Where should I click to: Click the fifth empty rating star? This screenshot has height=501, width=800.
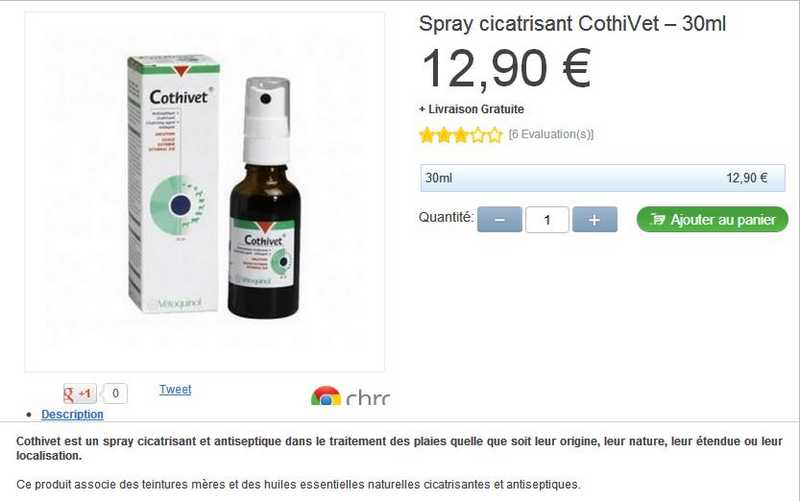click(495, 135)
